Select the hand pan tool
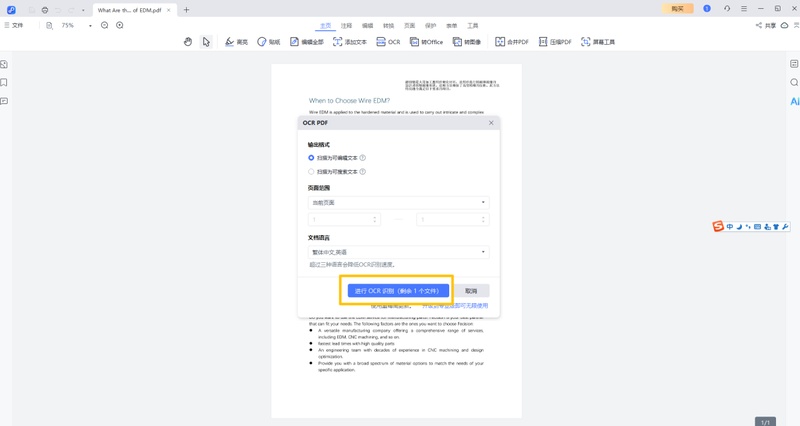This screenshot has width=800, height=426. click(x=188, y=42)
